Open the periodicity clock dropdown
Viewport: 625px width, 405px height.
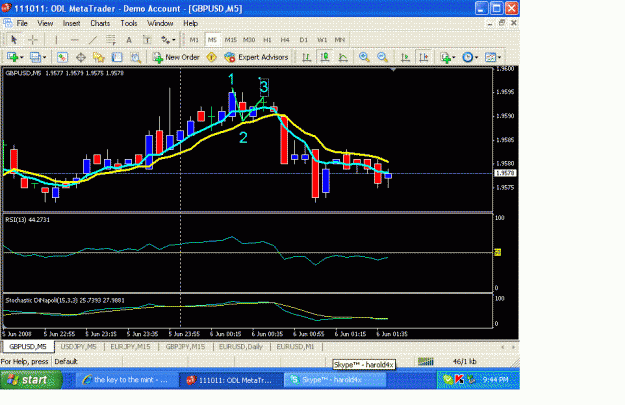[x=470, y=57]
